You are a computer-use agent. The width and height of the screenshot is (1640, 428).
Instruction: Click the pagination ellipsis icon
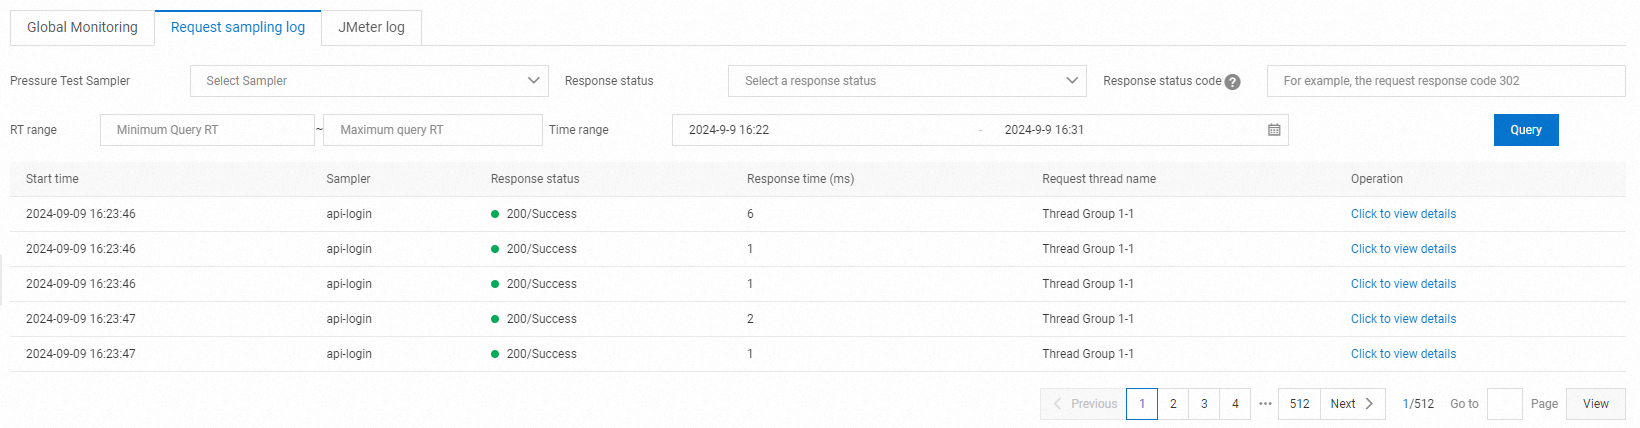1265,404
